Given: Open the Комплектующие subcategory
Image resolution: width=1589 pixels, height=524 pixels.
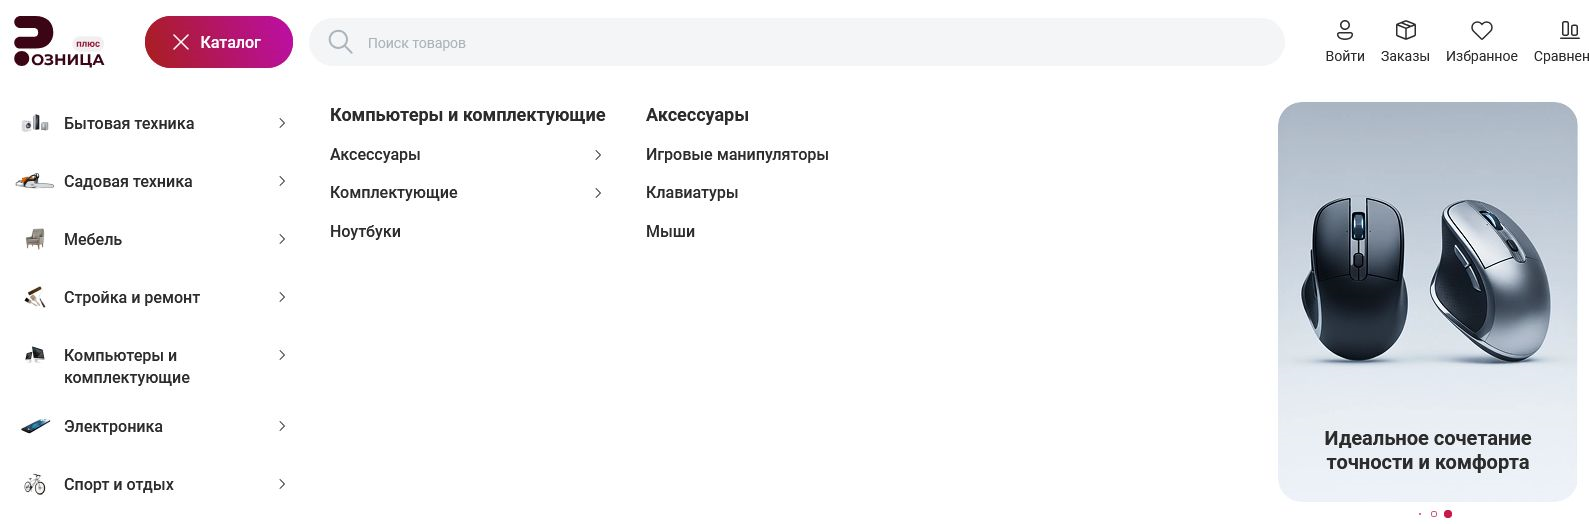Looking at the screenshot, I should coord(394,193).
